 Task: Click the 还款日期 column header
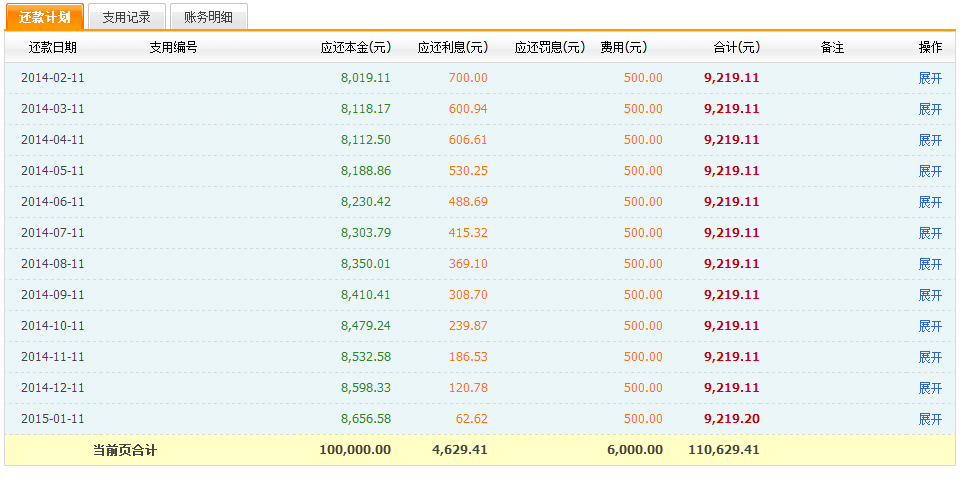pos(53,47)
